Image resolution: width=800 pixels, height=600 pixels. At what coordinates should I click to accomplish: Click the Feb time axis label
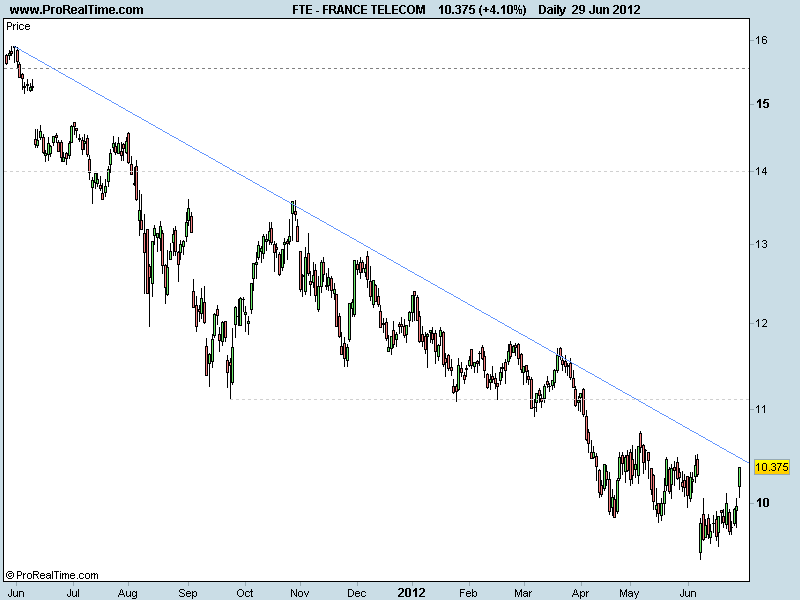468,593
